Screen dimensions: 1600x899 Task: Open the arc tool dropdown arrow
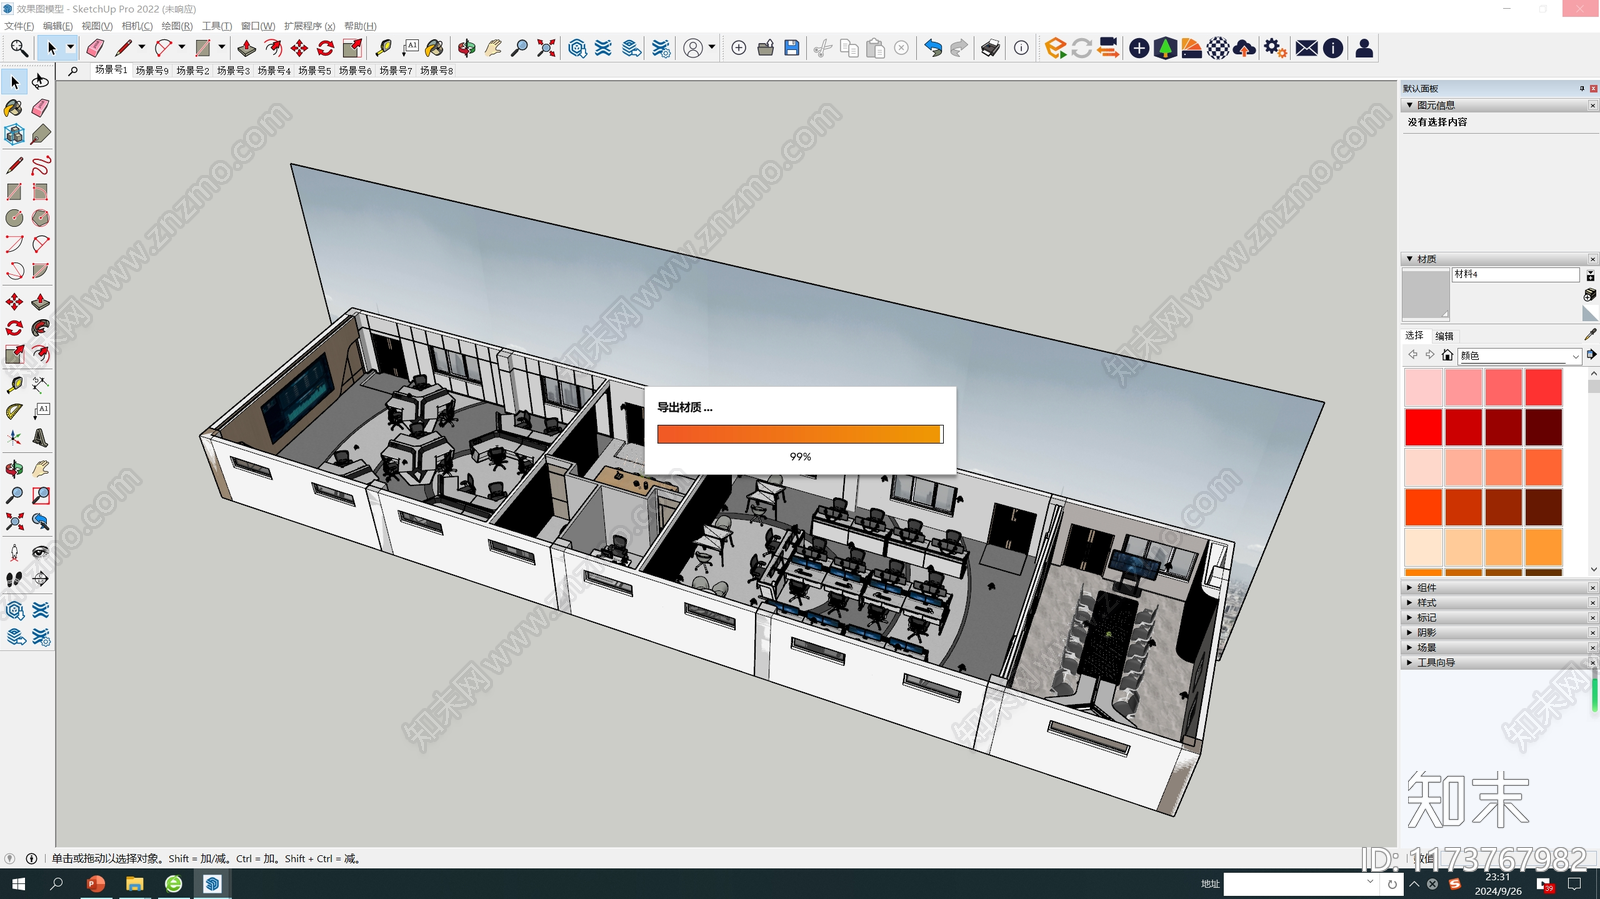[181, 48]
